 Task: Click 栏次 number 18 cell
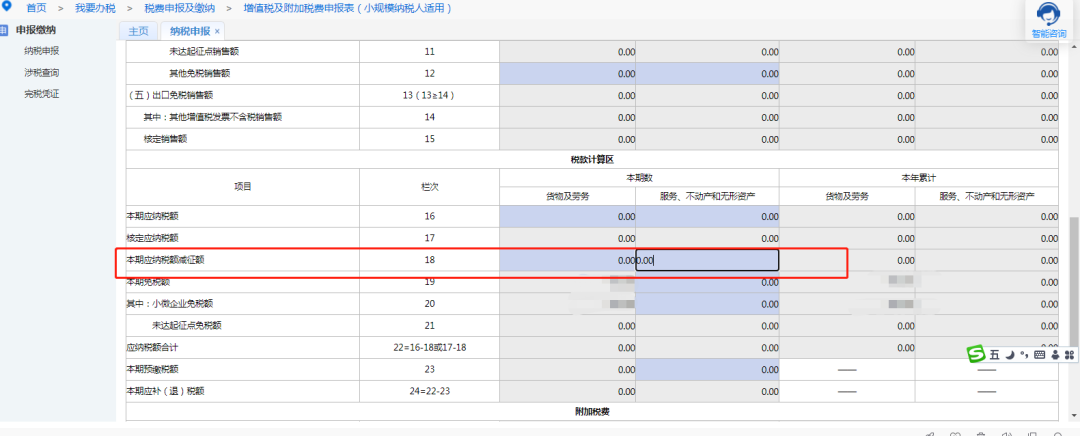(430, 260)
